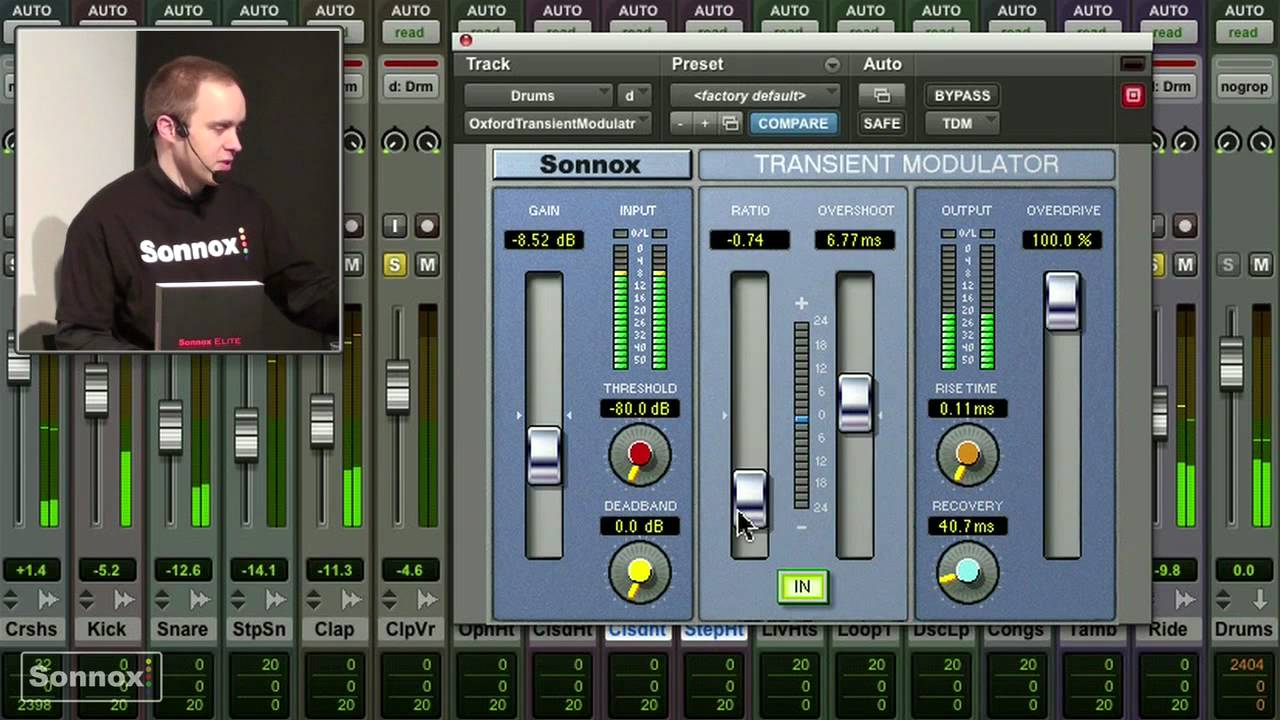Toggle the plugin IN button
1280x720 pixels.
click(x=802, y=587)
